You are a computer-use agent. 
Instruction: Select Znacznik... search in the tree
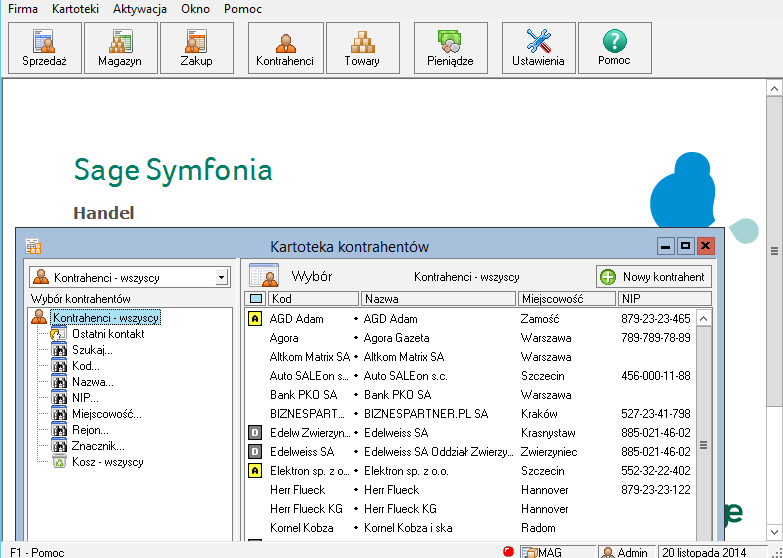tap(98, 446)
